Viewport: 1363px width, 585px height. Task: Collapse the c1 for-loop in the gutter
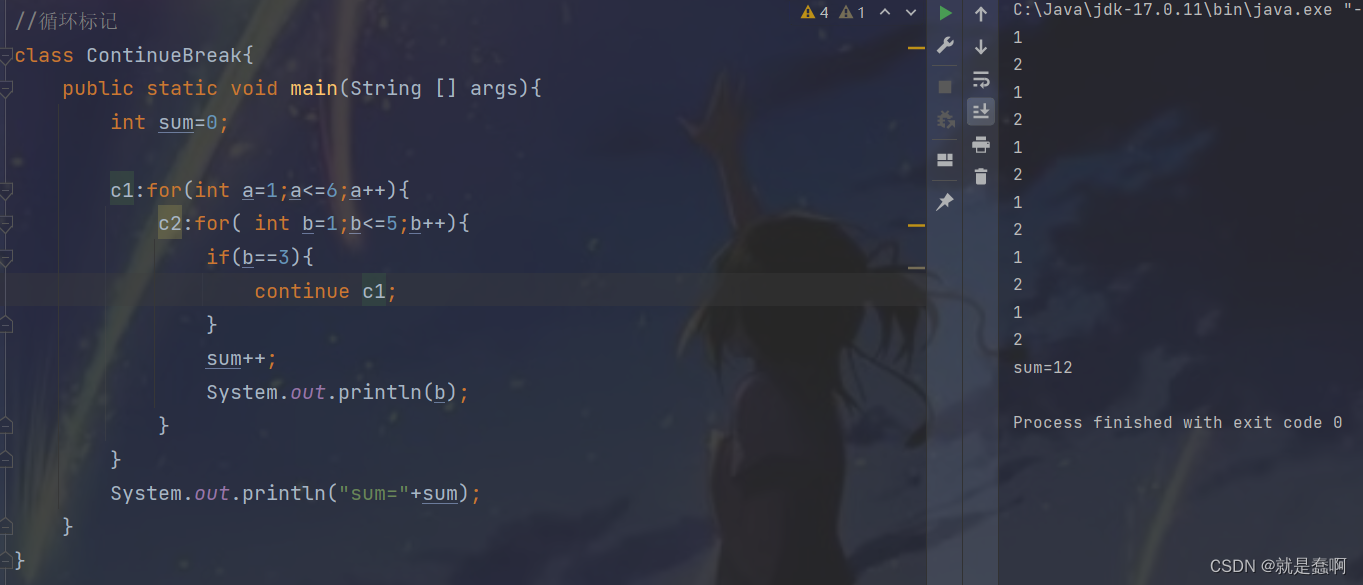[4, 190]
